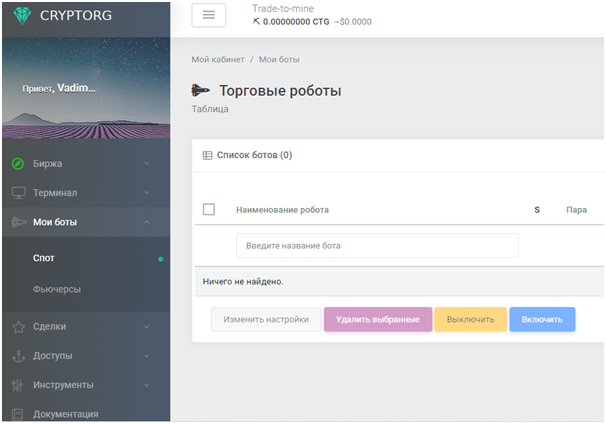Open the Фьючерсы submenu item
The height and width of the screenshot is (424, 606).
57,289
